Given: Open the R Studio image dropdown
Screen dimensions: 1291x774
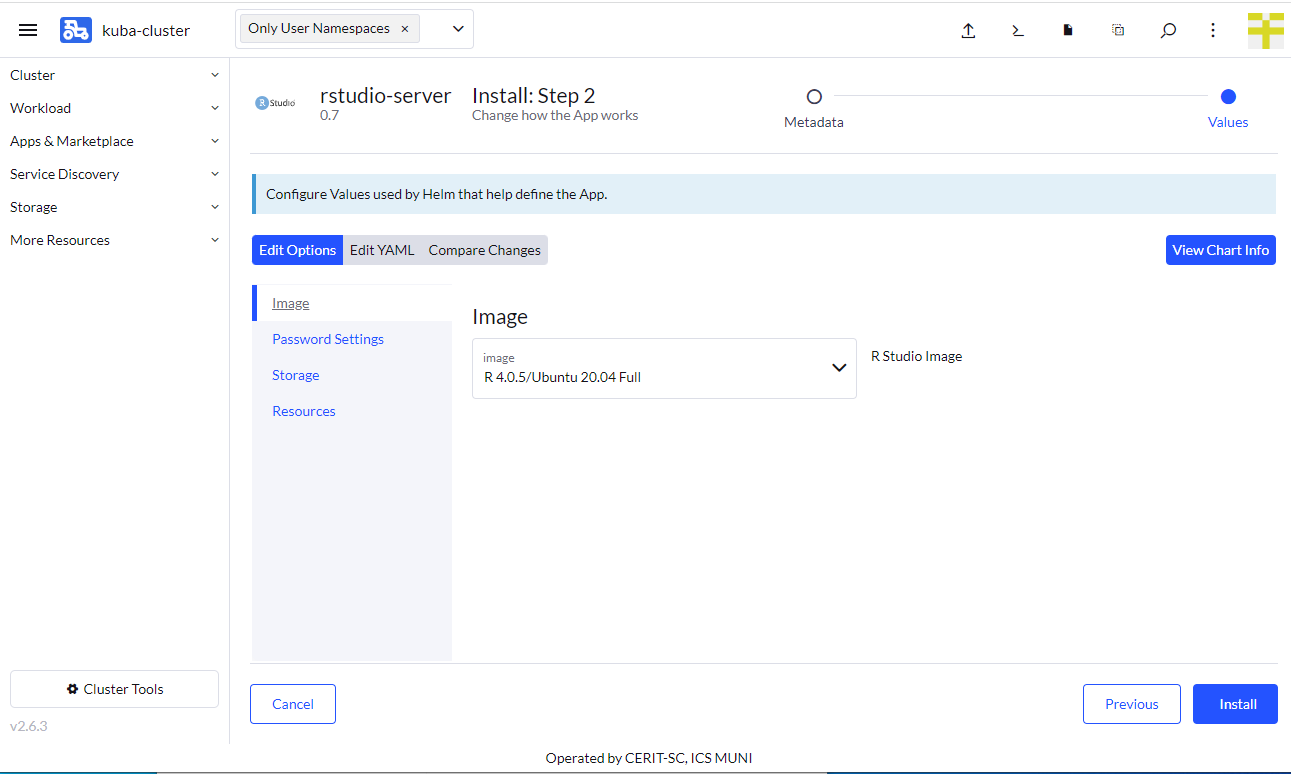Looking at the screenshot, I should (664, 368).
